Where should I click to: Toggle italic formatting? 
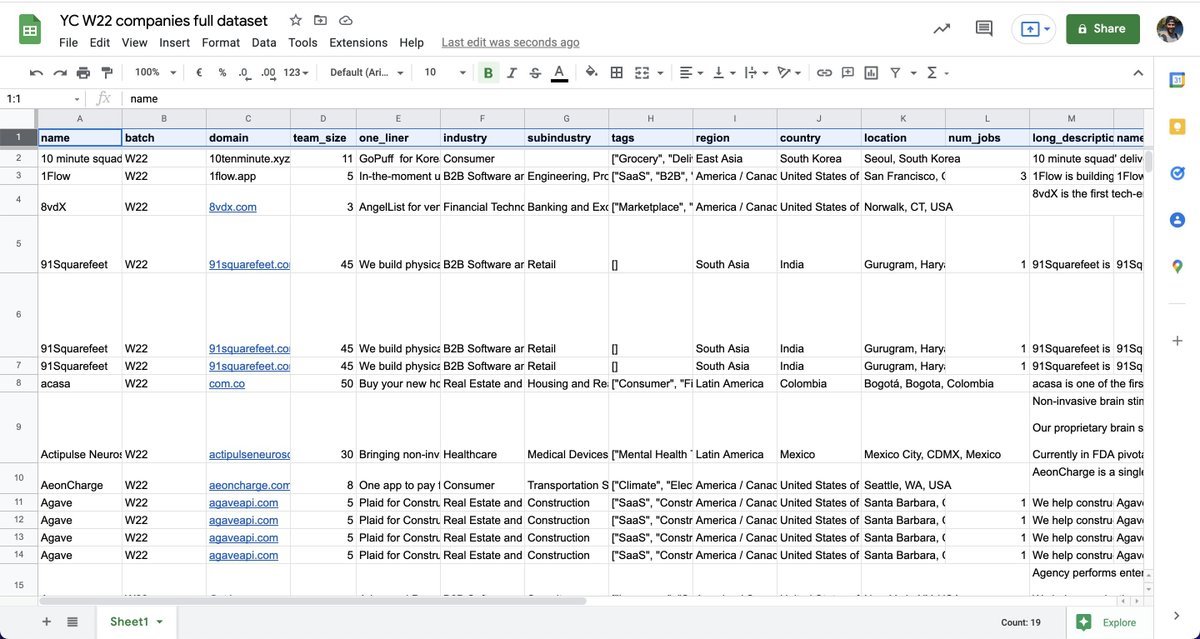pos(512,72)
